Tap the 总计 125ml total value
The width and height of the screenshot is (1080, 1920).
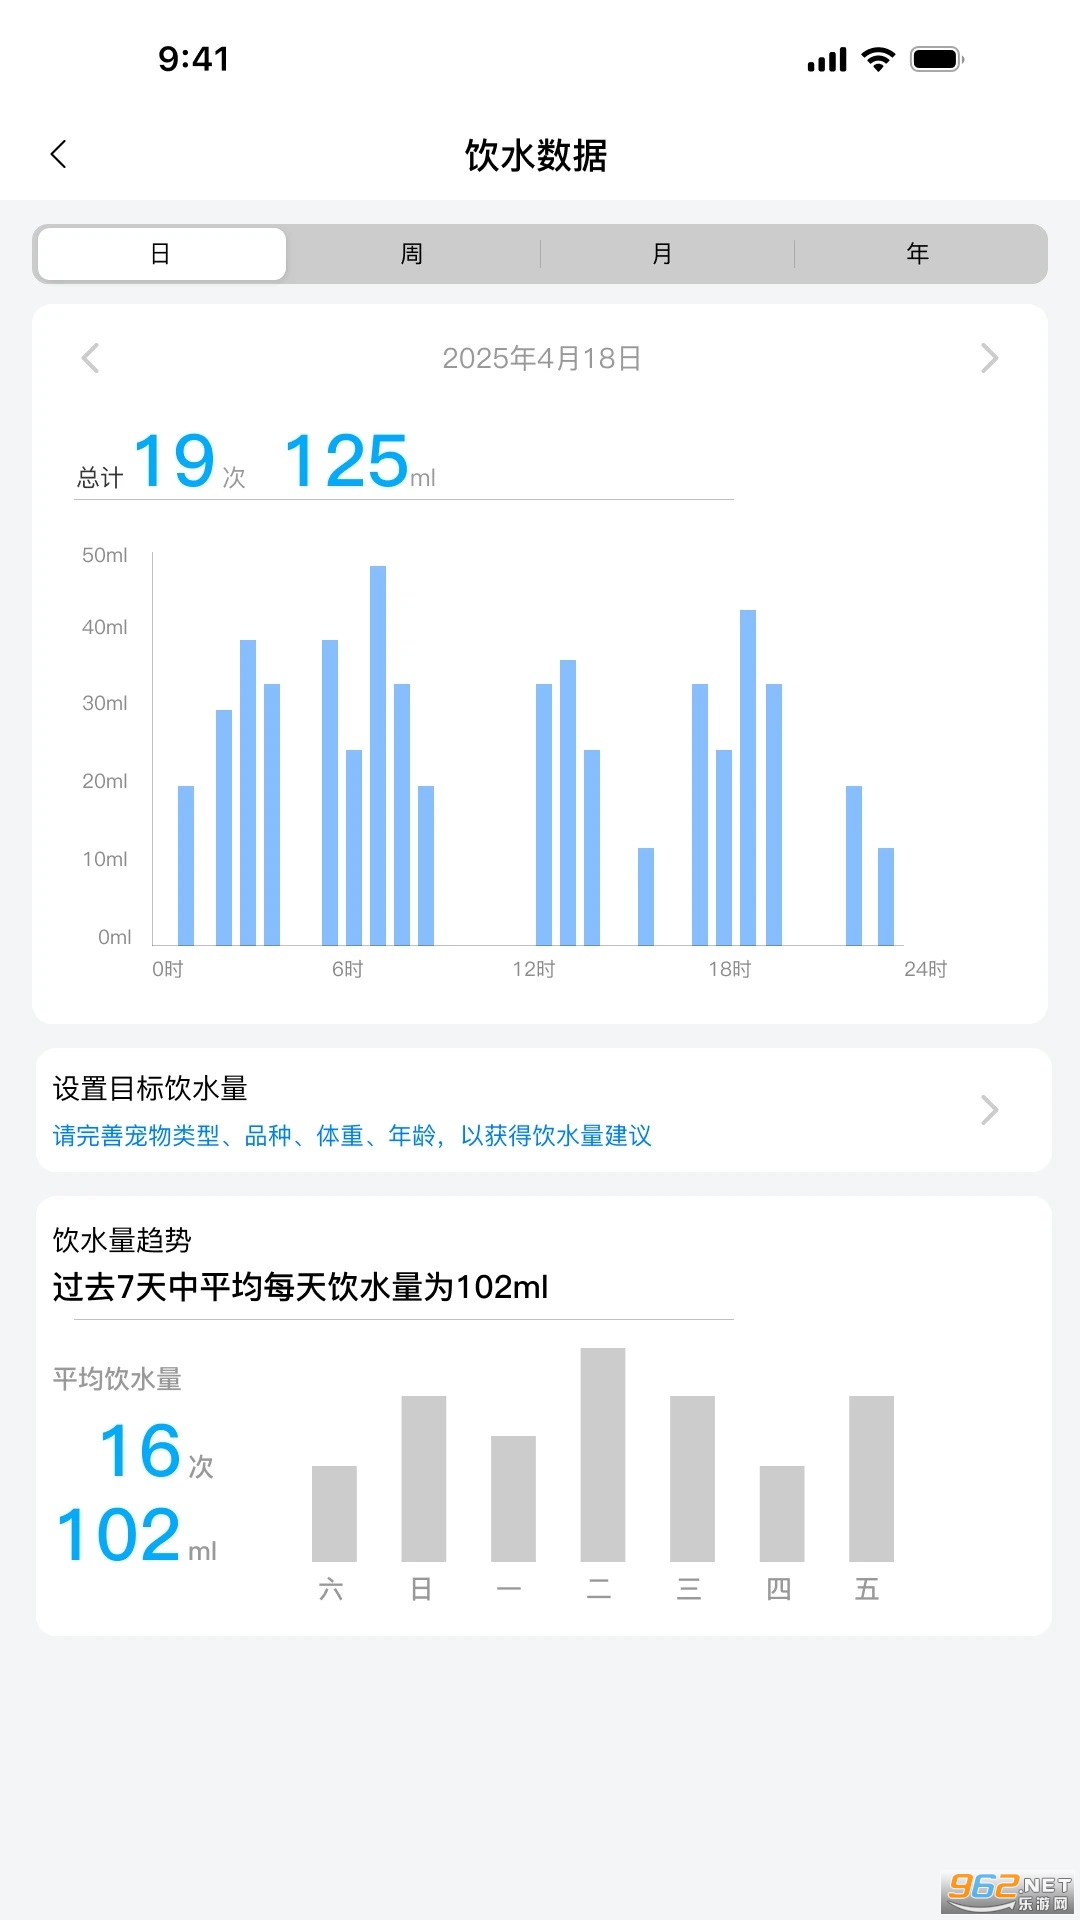click(x=348, y=462)
